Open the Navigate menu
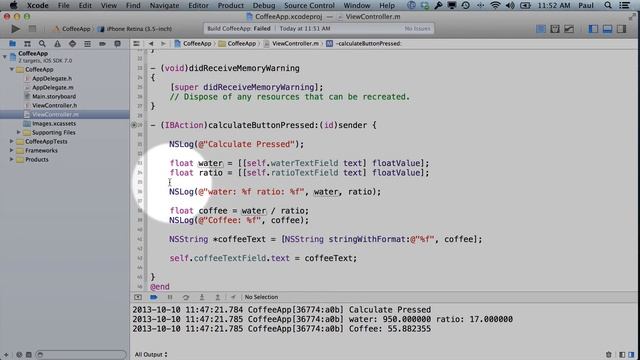Image resolution: width=640 pixels, height=360 pixels. (x=164, y=5)
